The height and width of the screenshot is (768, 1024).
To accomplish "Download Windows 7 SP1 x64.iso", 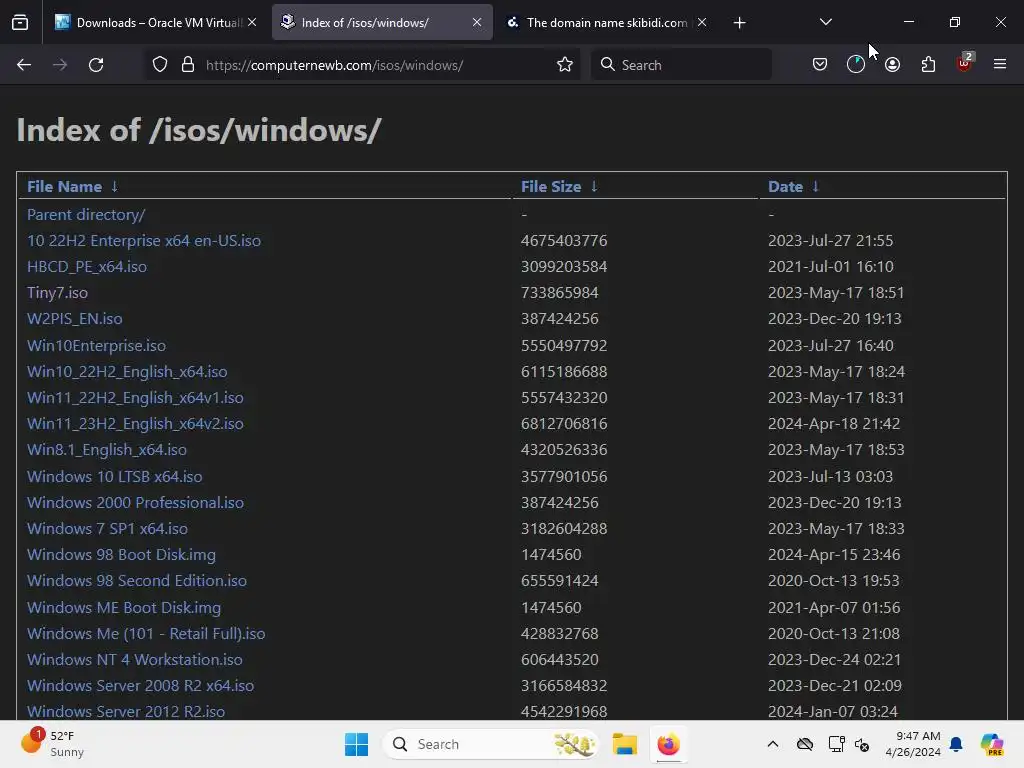I will pyautogui.click(x=107, y=529).
